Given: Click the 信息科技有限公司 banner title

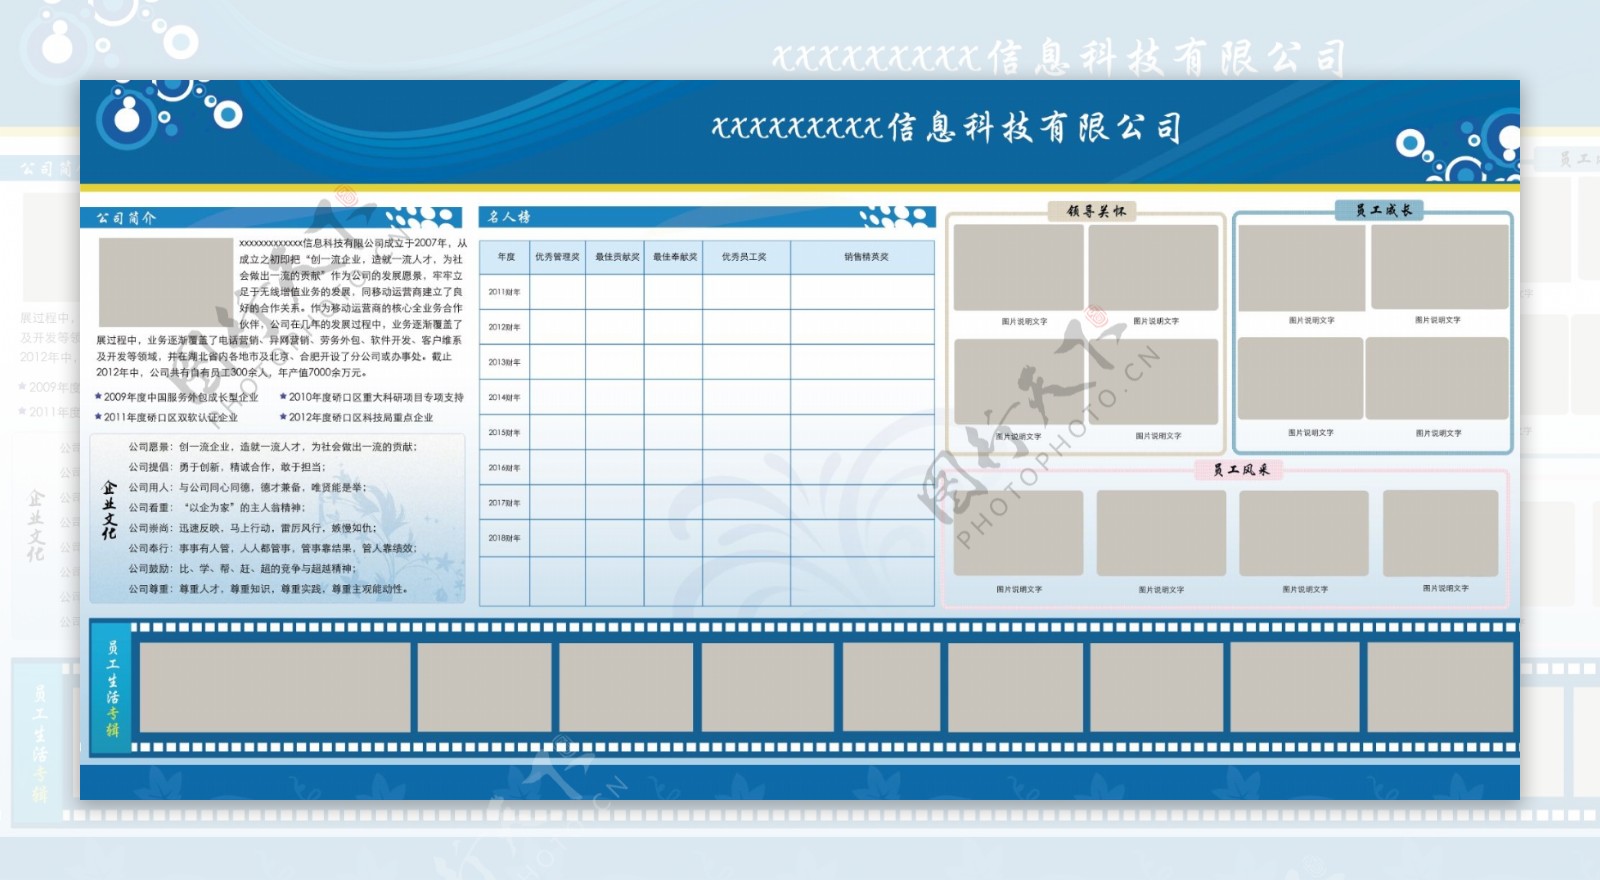Looking at the screenshot, I should pos(947,128).
